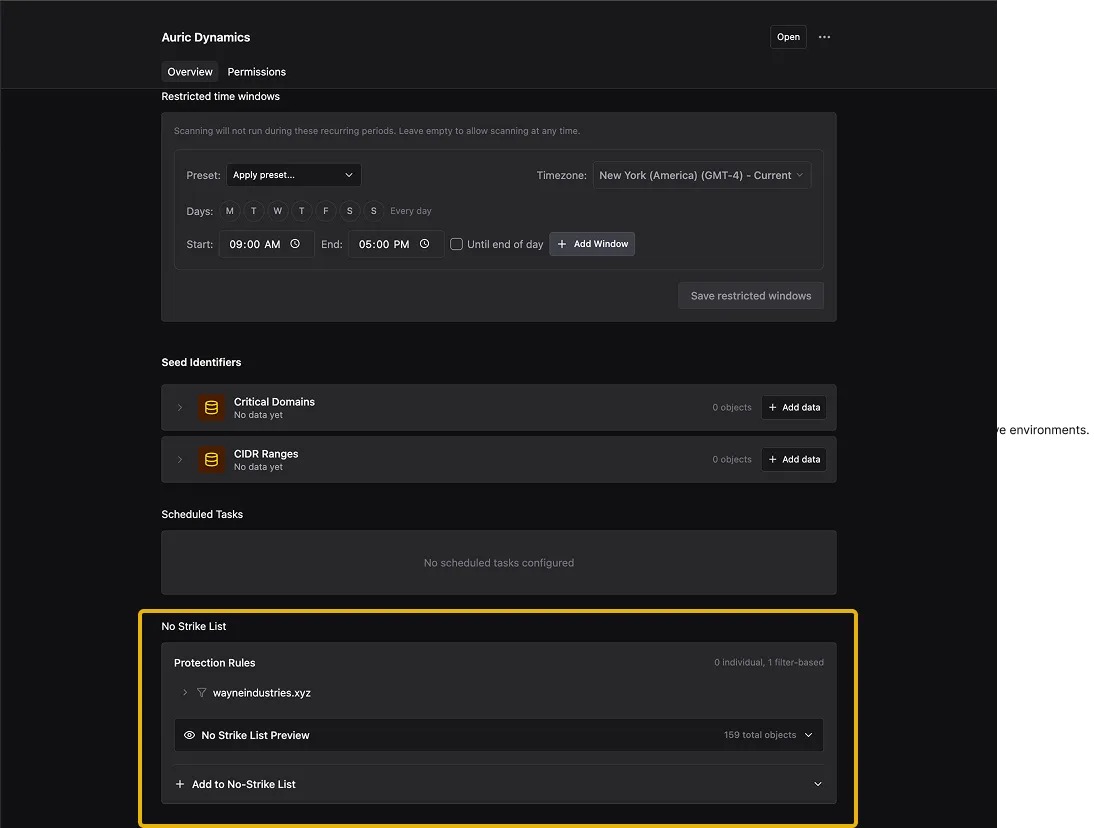Open the three-dot more options menu
Screen dimensions: 1094x828
click(x=824, y=37)
